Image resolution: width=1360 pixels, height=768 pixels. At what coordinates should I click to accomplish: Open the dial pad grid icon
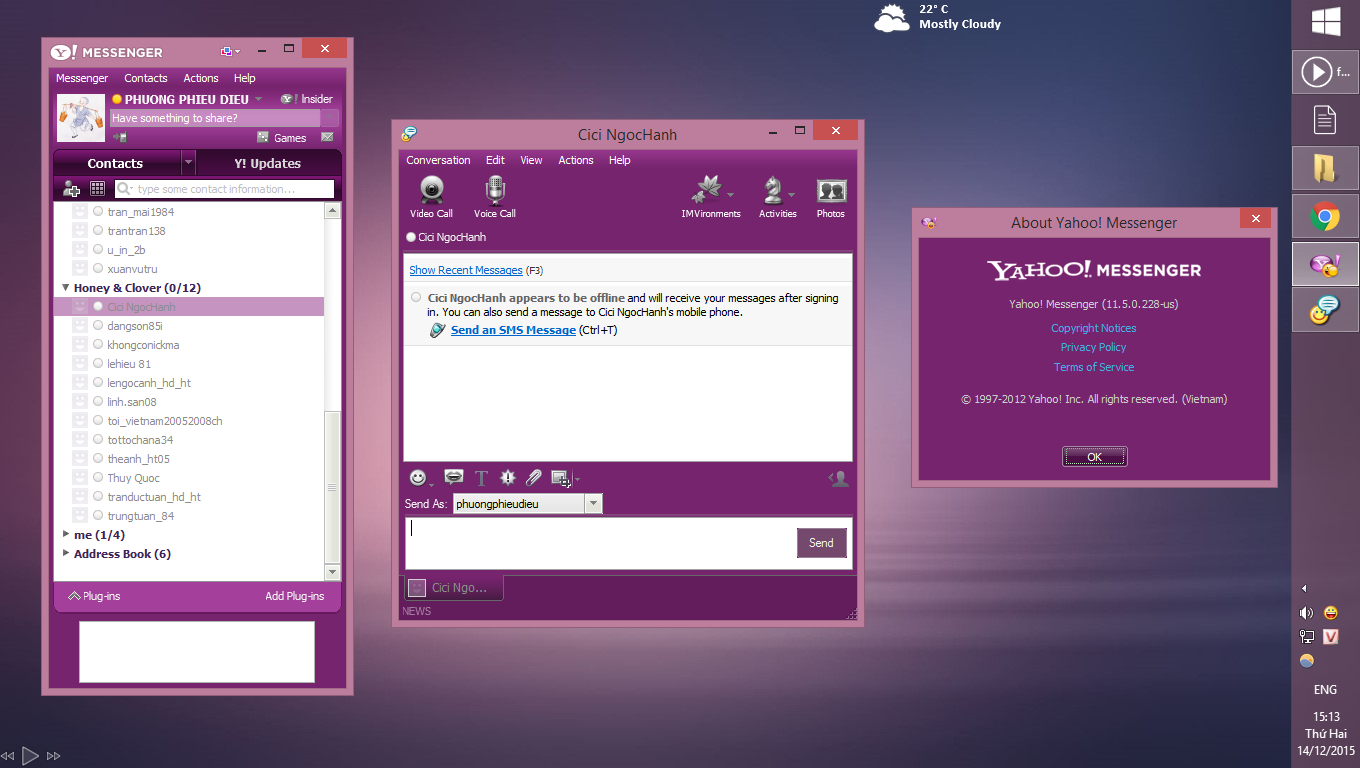click(98, 188)
